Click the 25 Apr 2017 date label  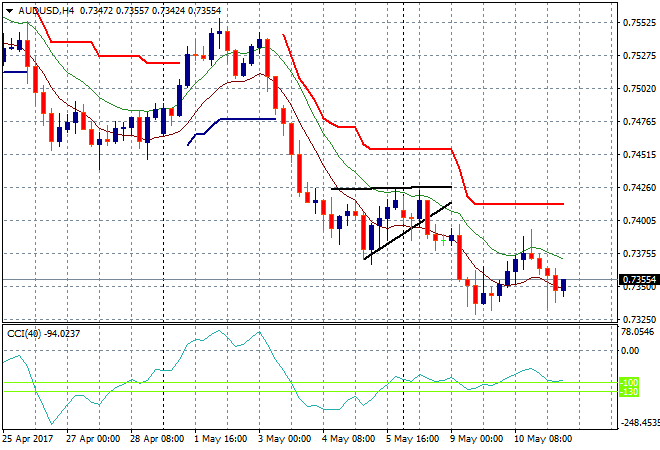[28, 439]
